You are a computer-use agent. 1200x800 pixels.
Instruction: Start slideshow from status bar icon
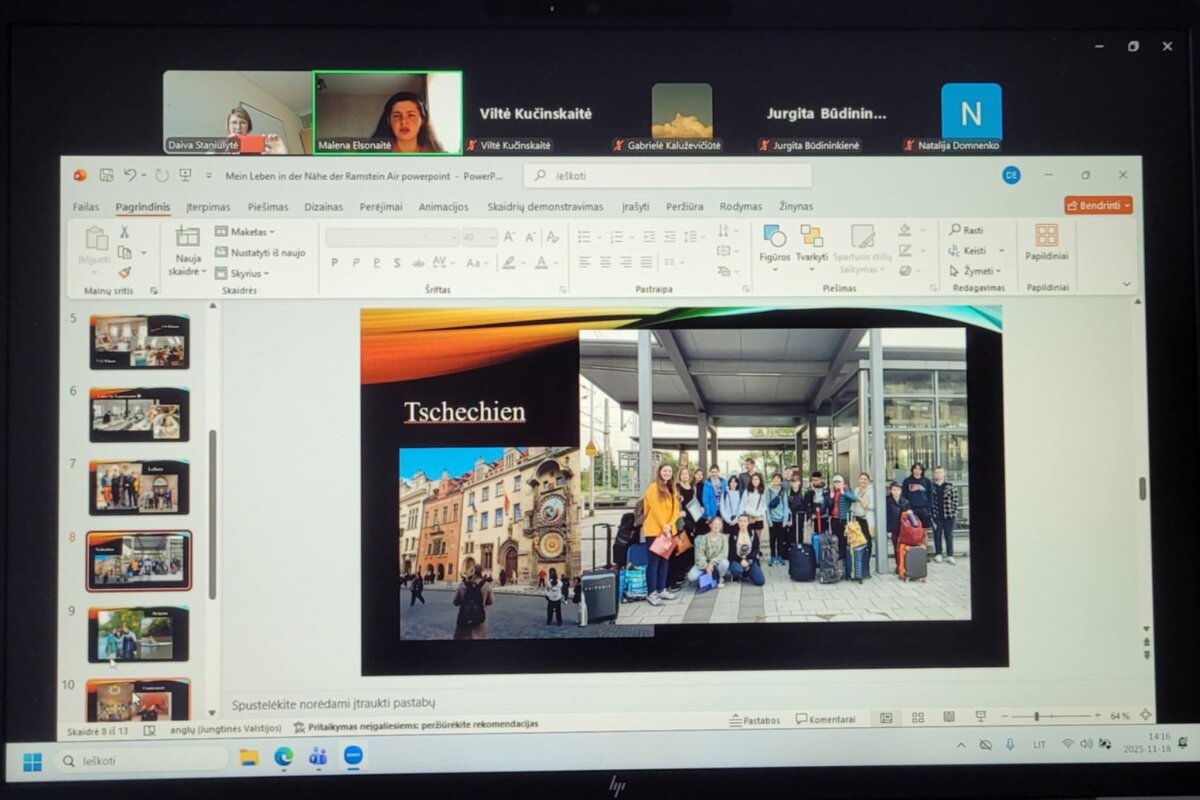point(980,717)
